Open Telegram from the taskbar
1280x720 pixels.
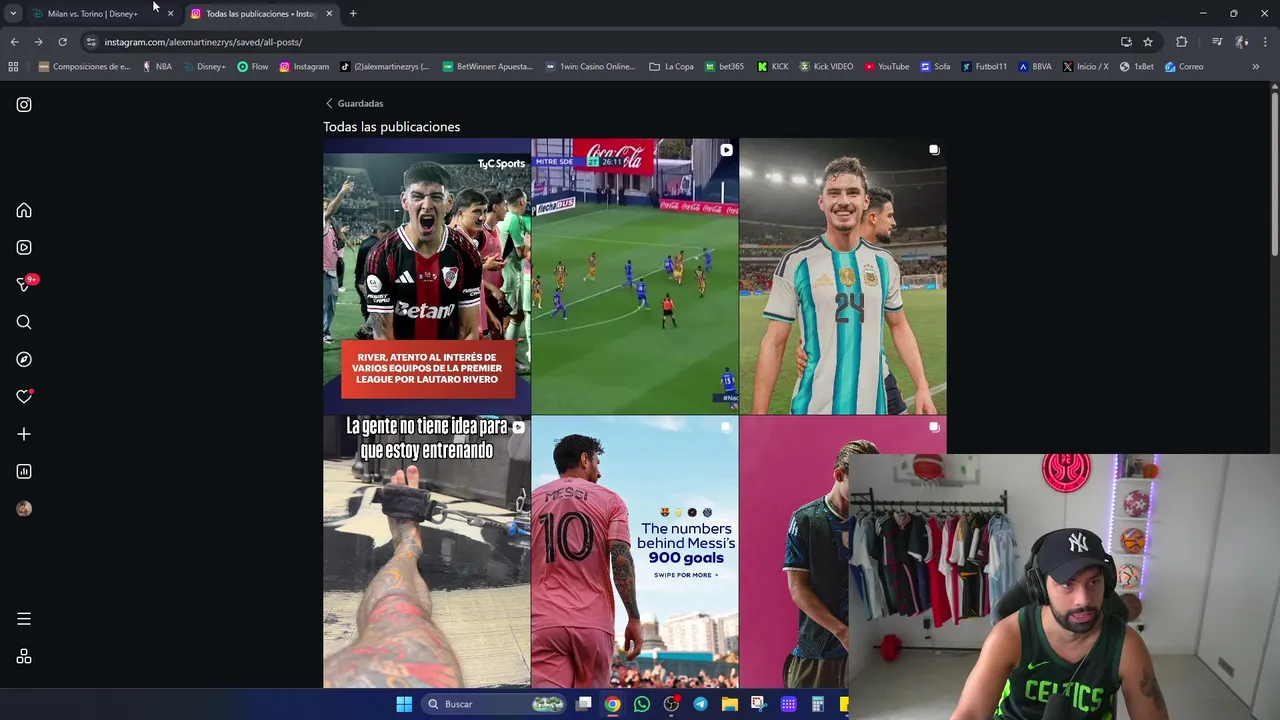click(x=700, y=704)
